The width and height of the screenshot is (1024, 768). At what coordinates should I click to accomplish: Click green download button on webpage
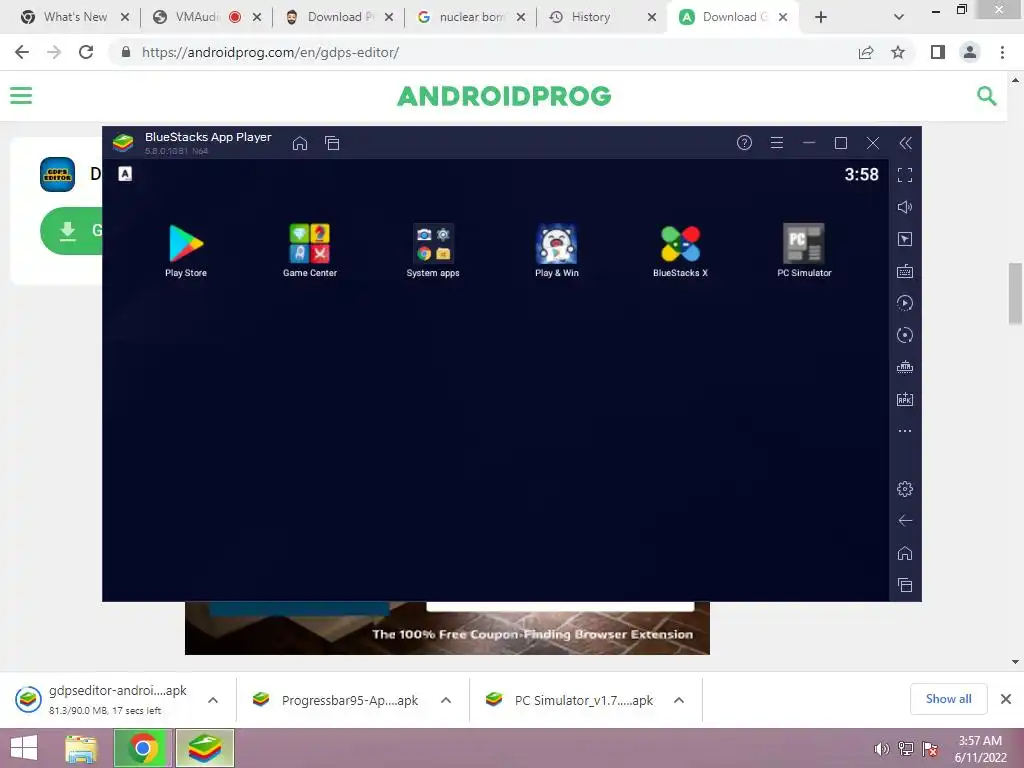pyautogui.click(x=71, y=231)
